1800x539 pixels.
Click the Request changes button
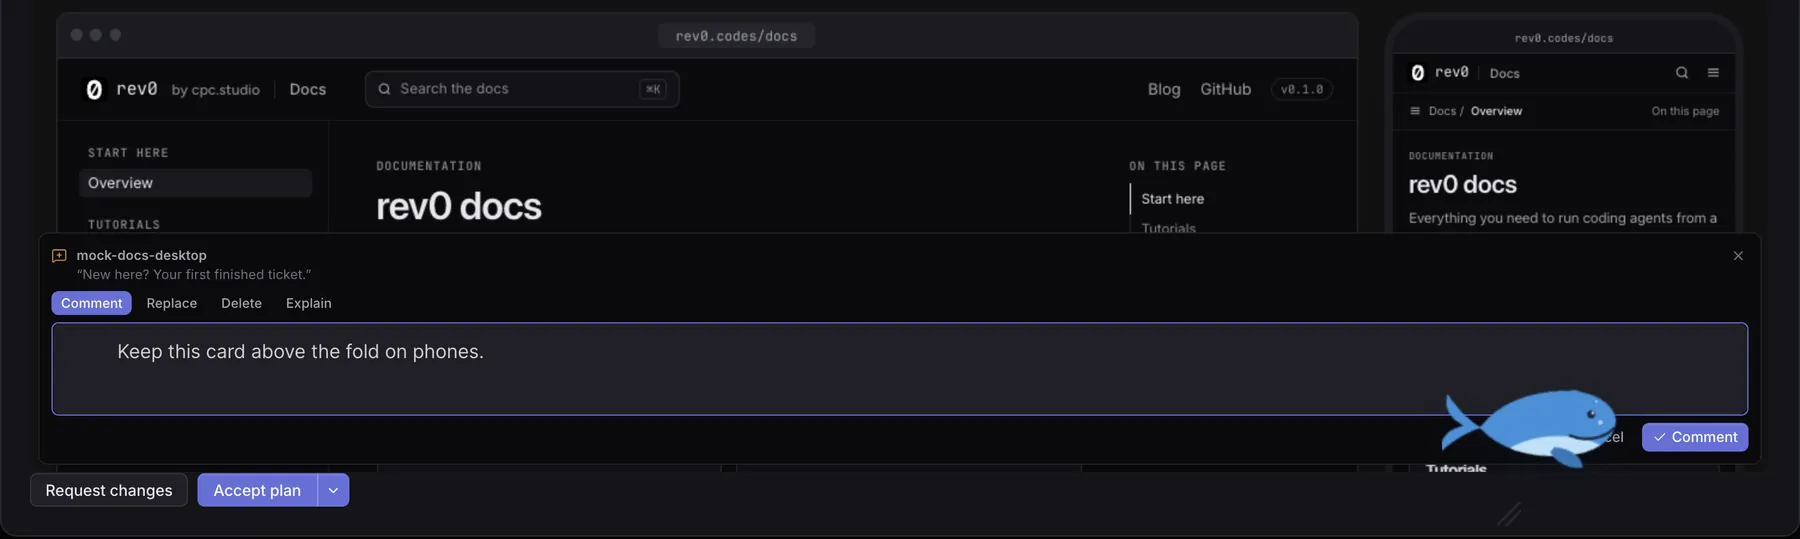[x=109, y=490]
